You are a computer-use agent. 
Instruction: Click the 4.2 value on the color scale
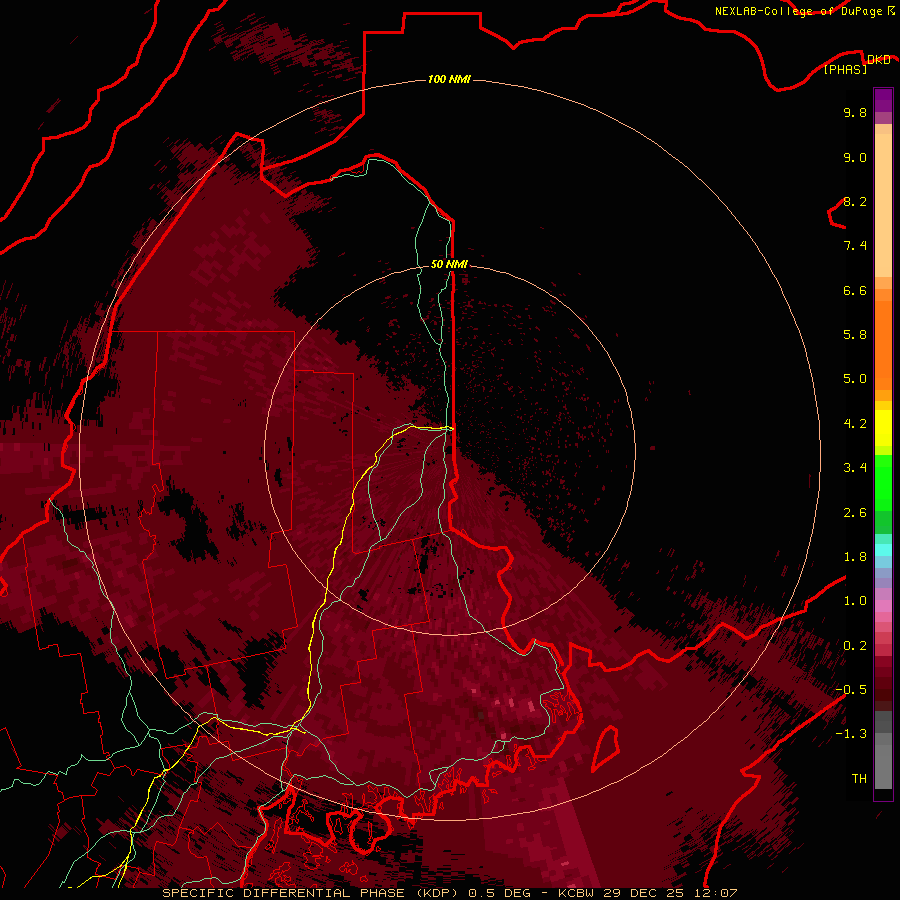[x=855, y=424]
